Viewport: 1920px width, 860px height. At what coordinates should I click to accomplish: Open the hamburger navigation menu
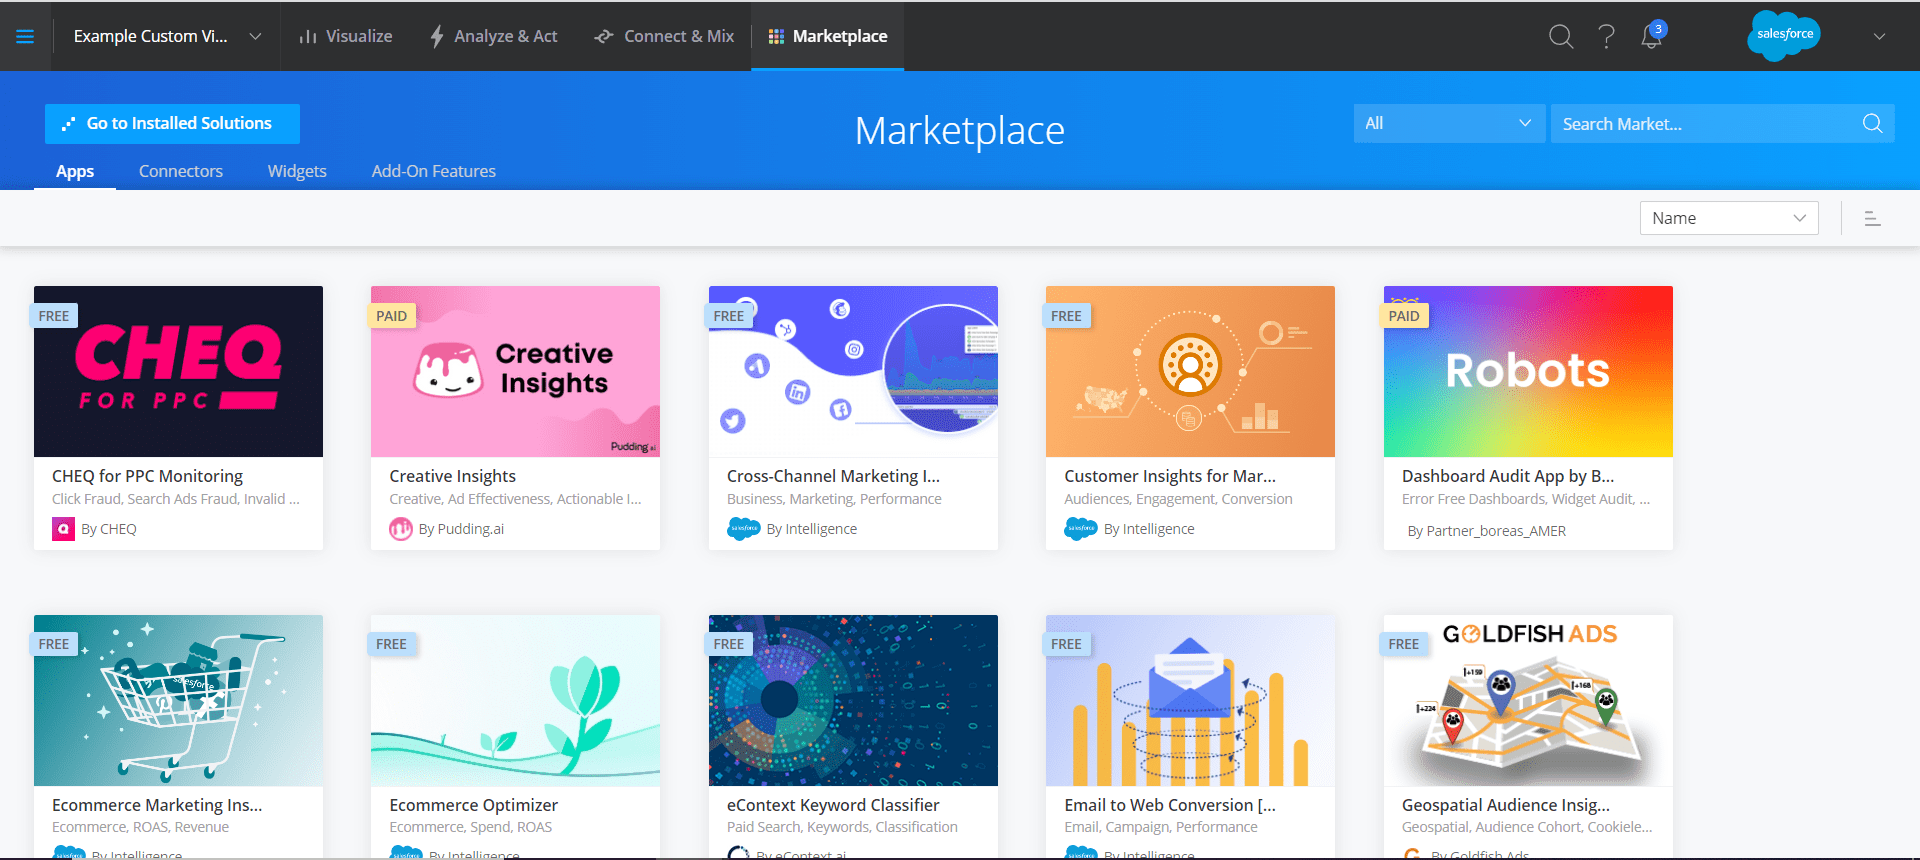[25, 37]
